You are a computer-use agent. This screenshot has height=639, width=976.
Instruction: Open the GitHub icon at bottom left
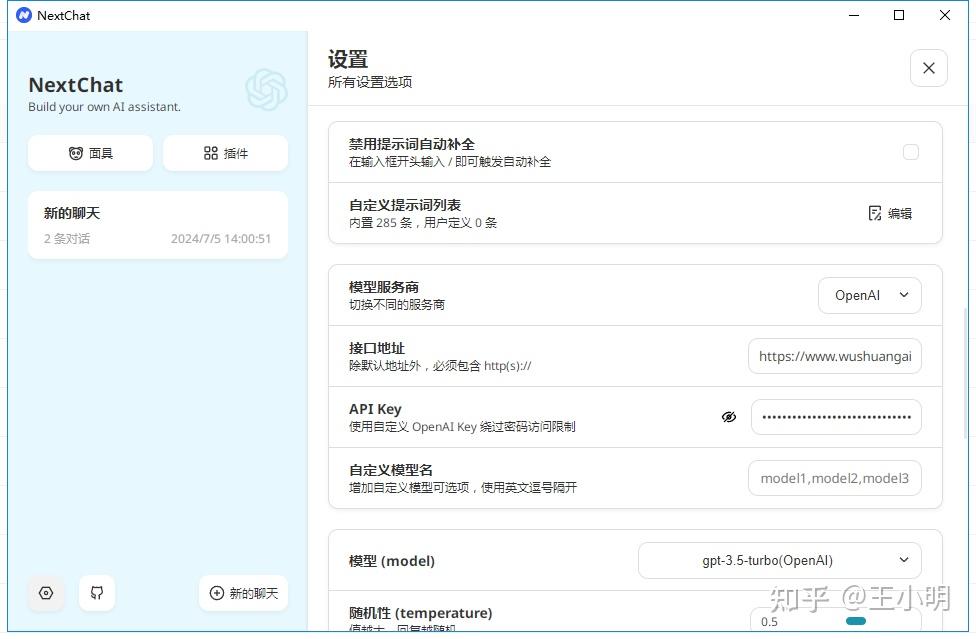[97, 593]
